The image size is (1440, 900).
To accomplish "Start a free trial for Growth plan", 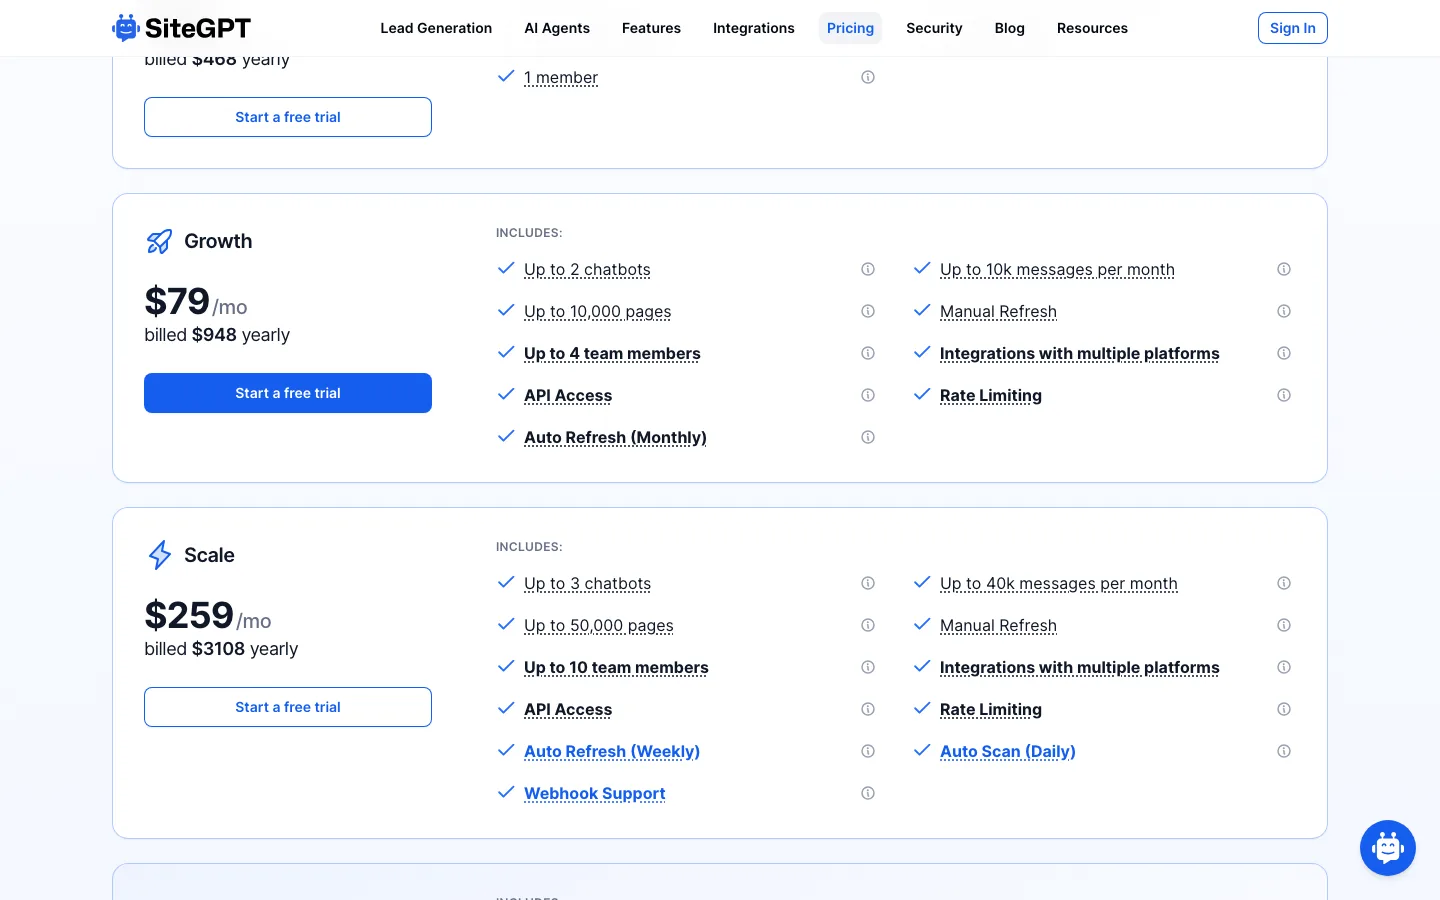I will pos(288,393).
